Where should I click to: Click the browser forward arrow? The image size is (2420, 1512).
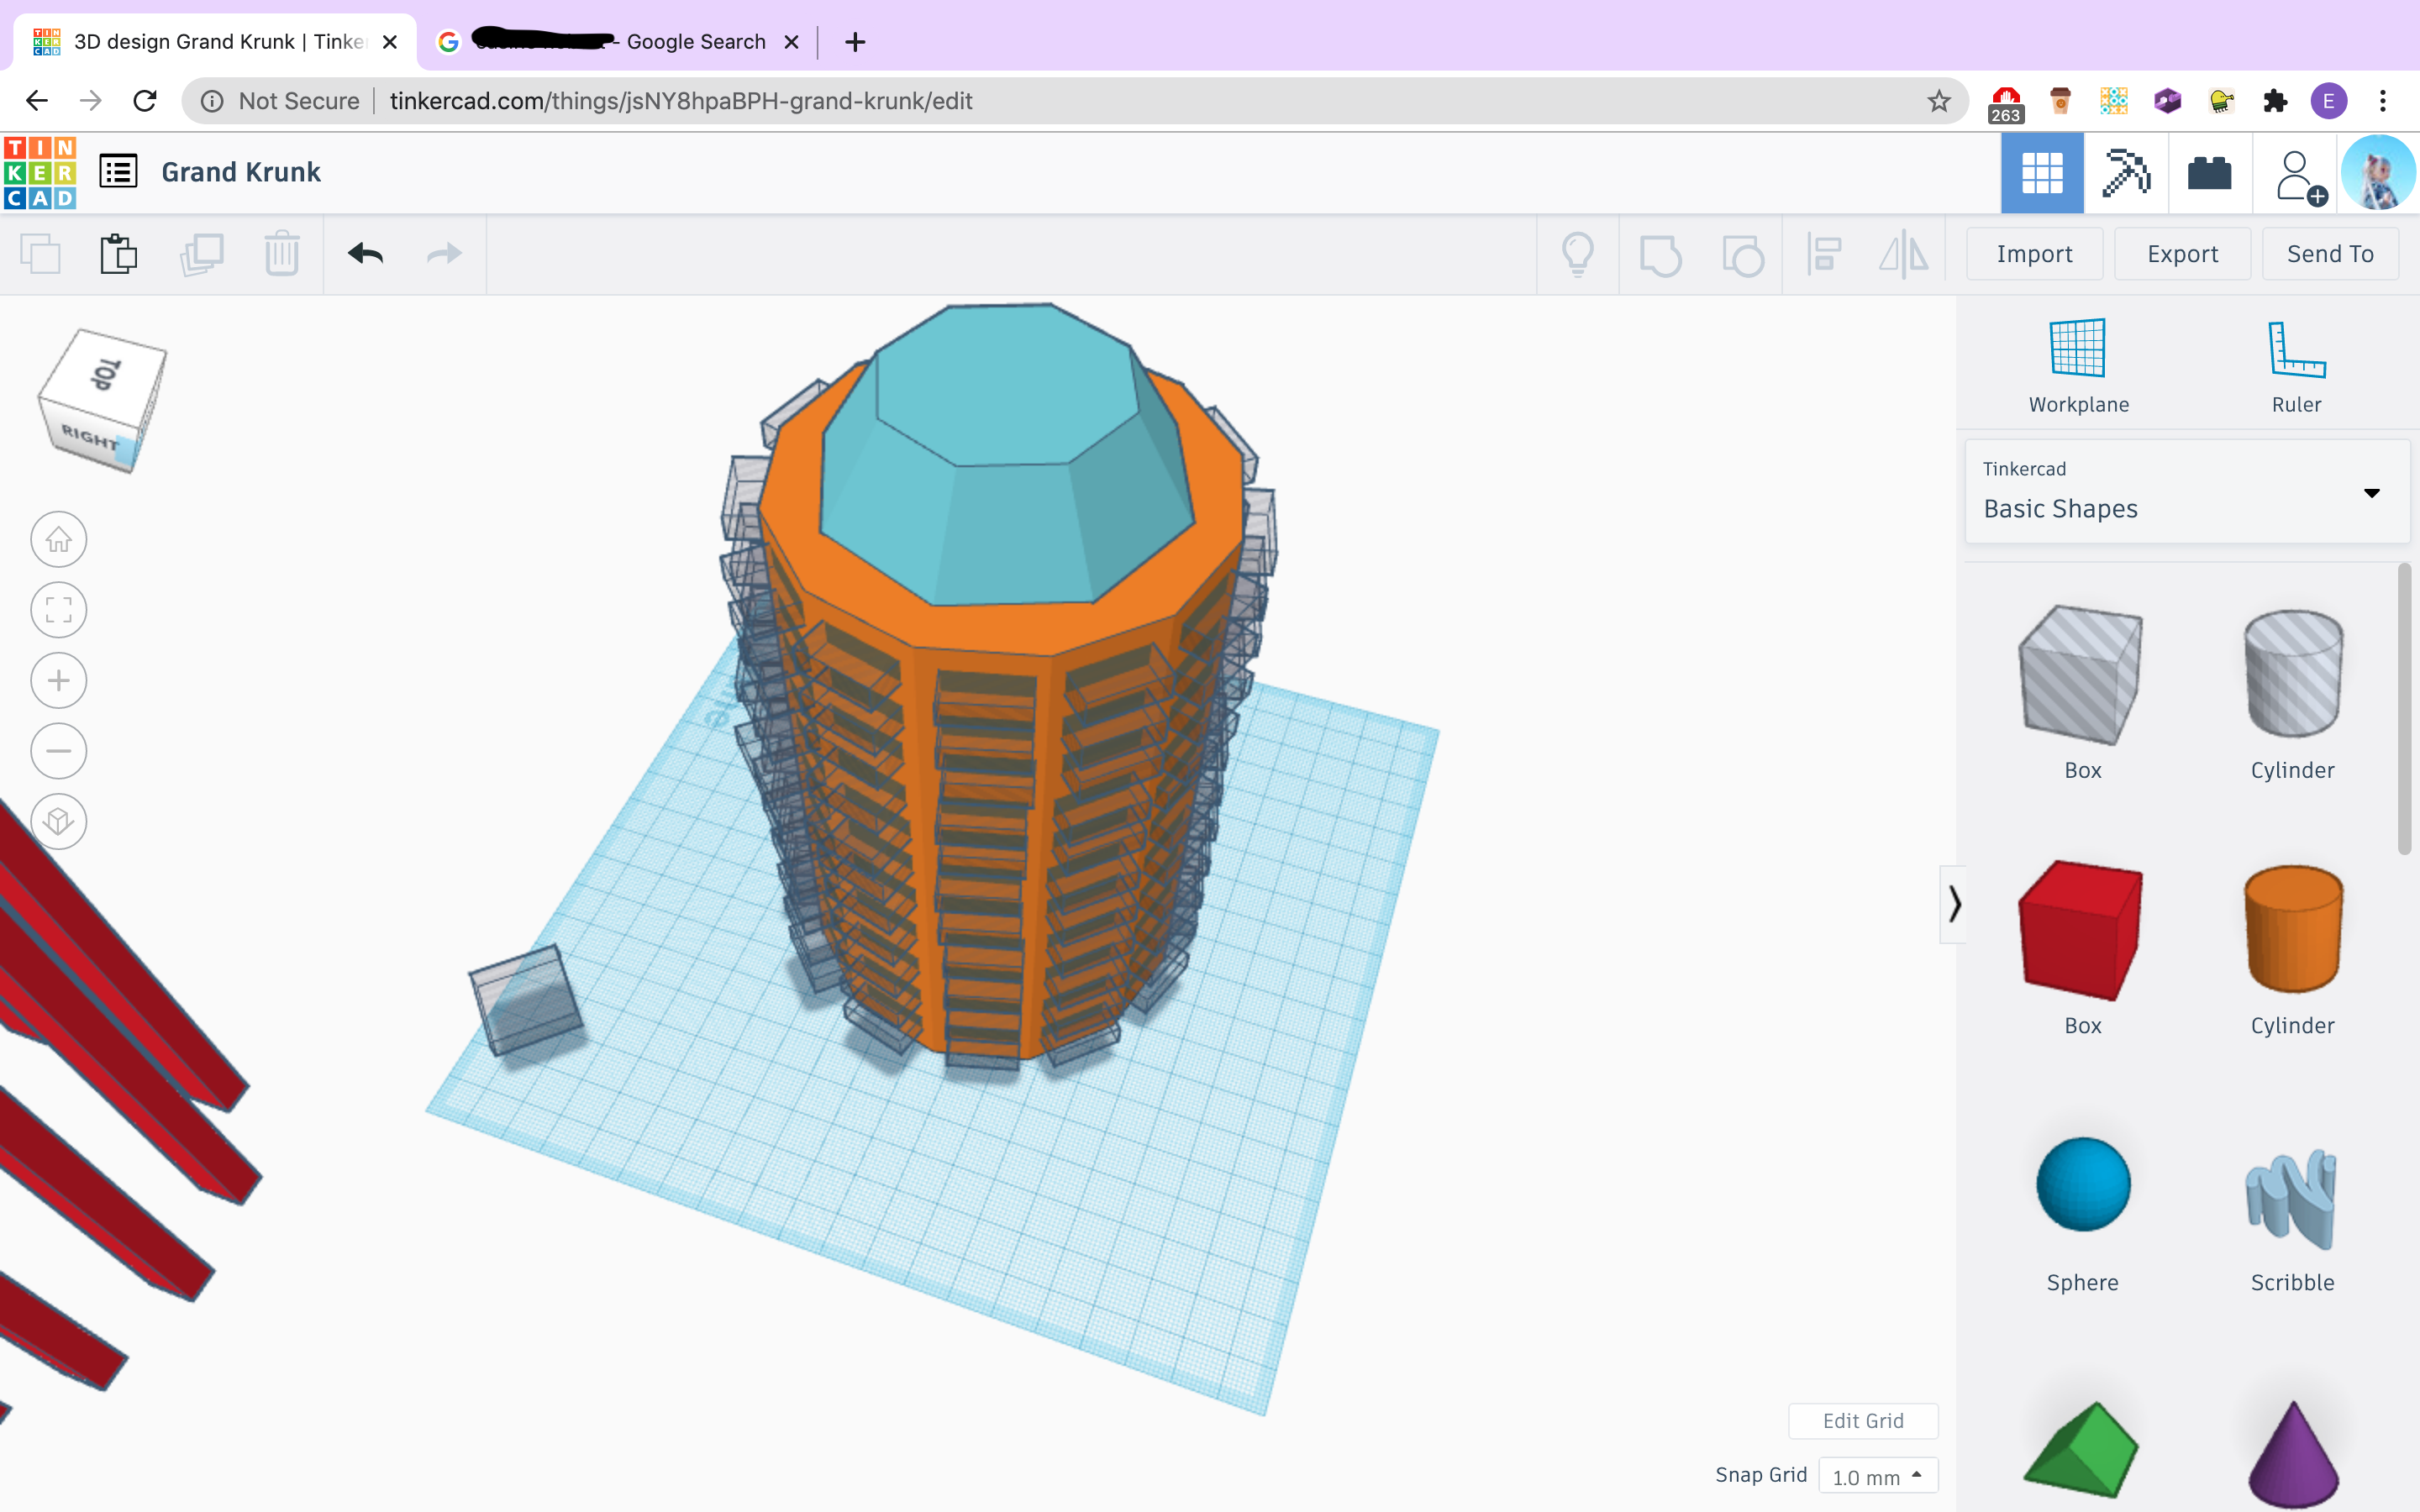coord(91,101)
